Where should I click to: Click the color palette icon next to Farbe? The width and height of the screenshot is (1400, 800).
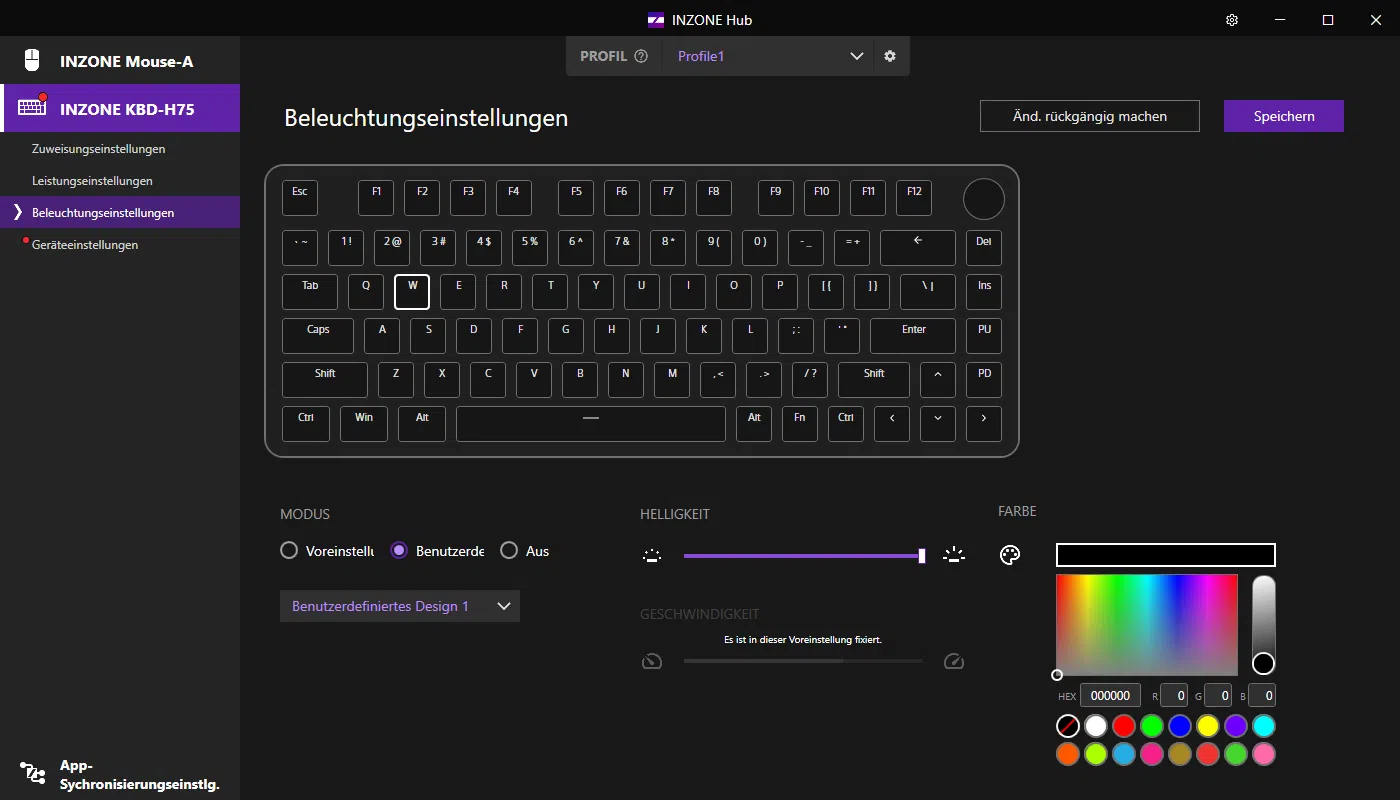(x=1010, y=555)
